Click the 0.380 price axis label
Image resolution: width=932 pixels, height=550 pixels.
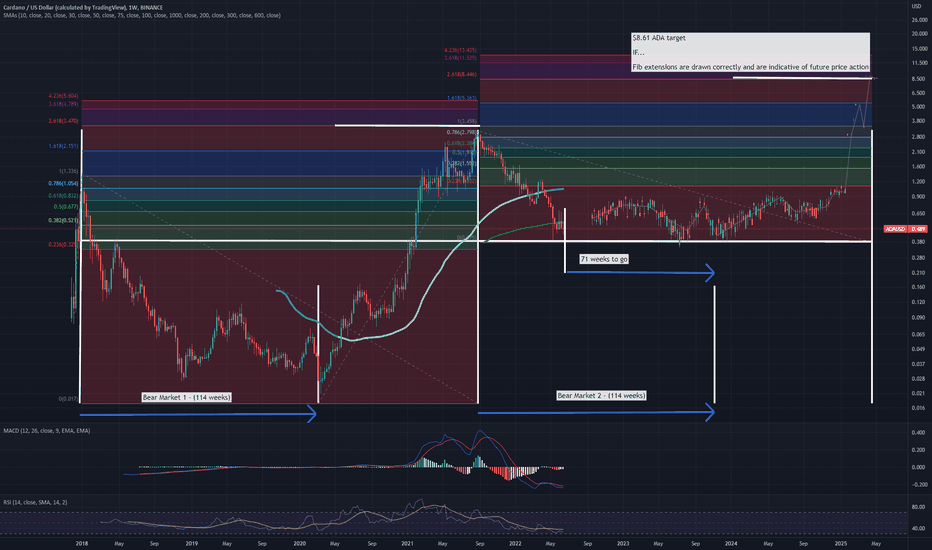[918, 242]
